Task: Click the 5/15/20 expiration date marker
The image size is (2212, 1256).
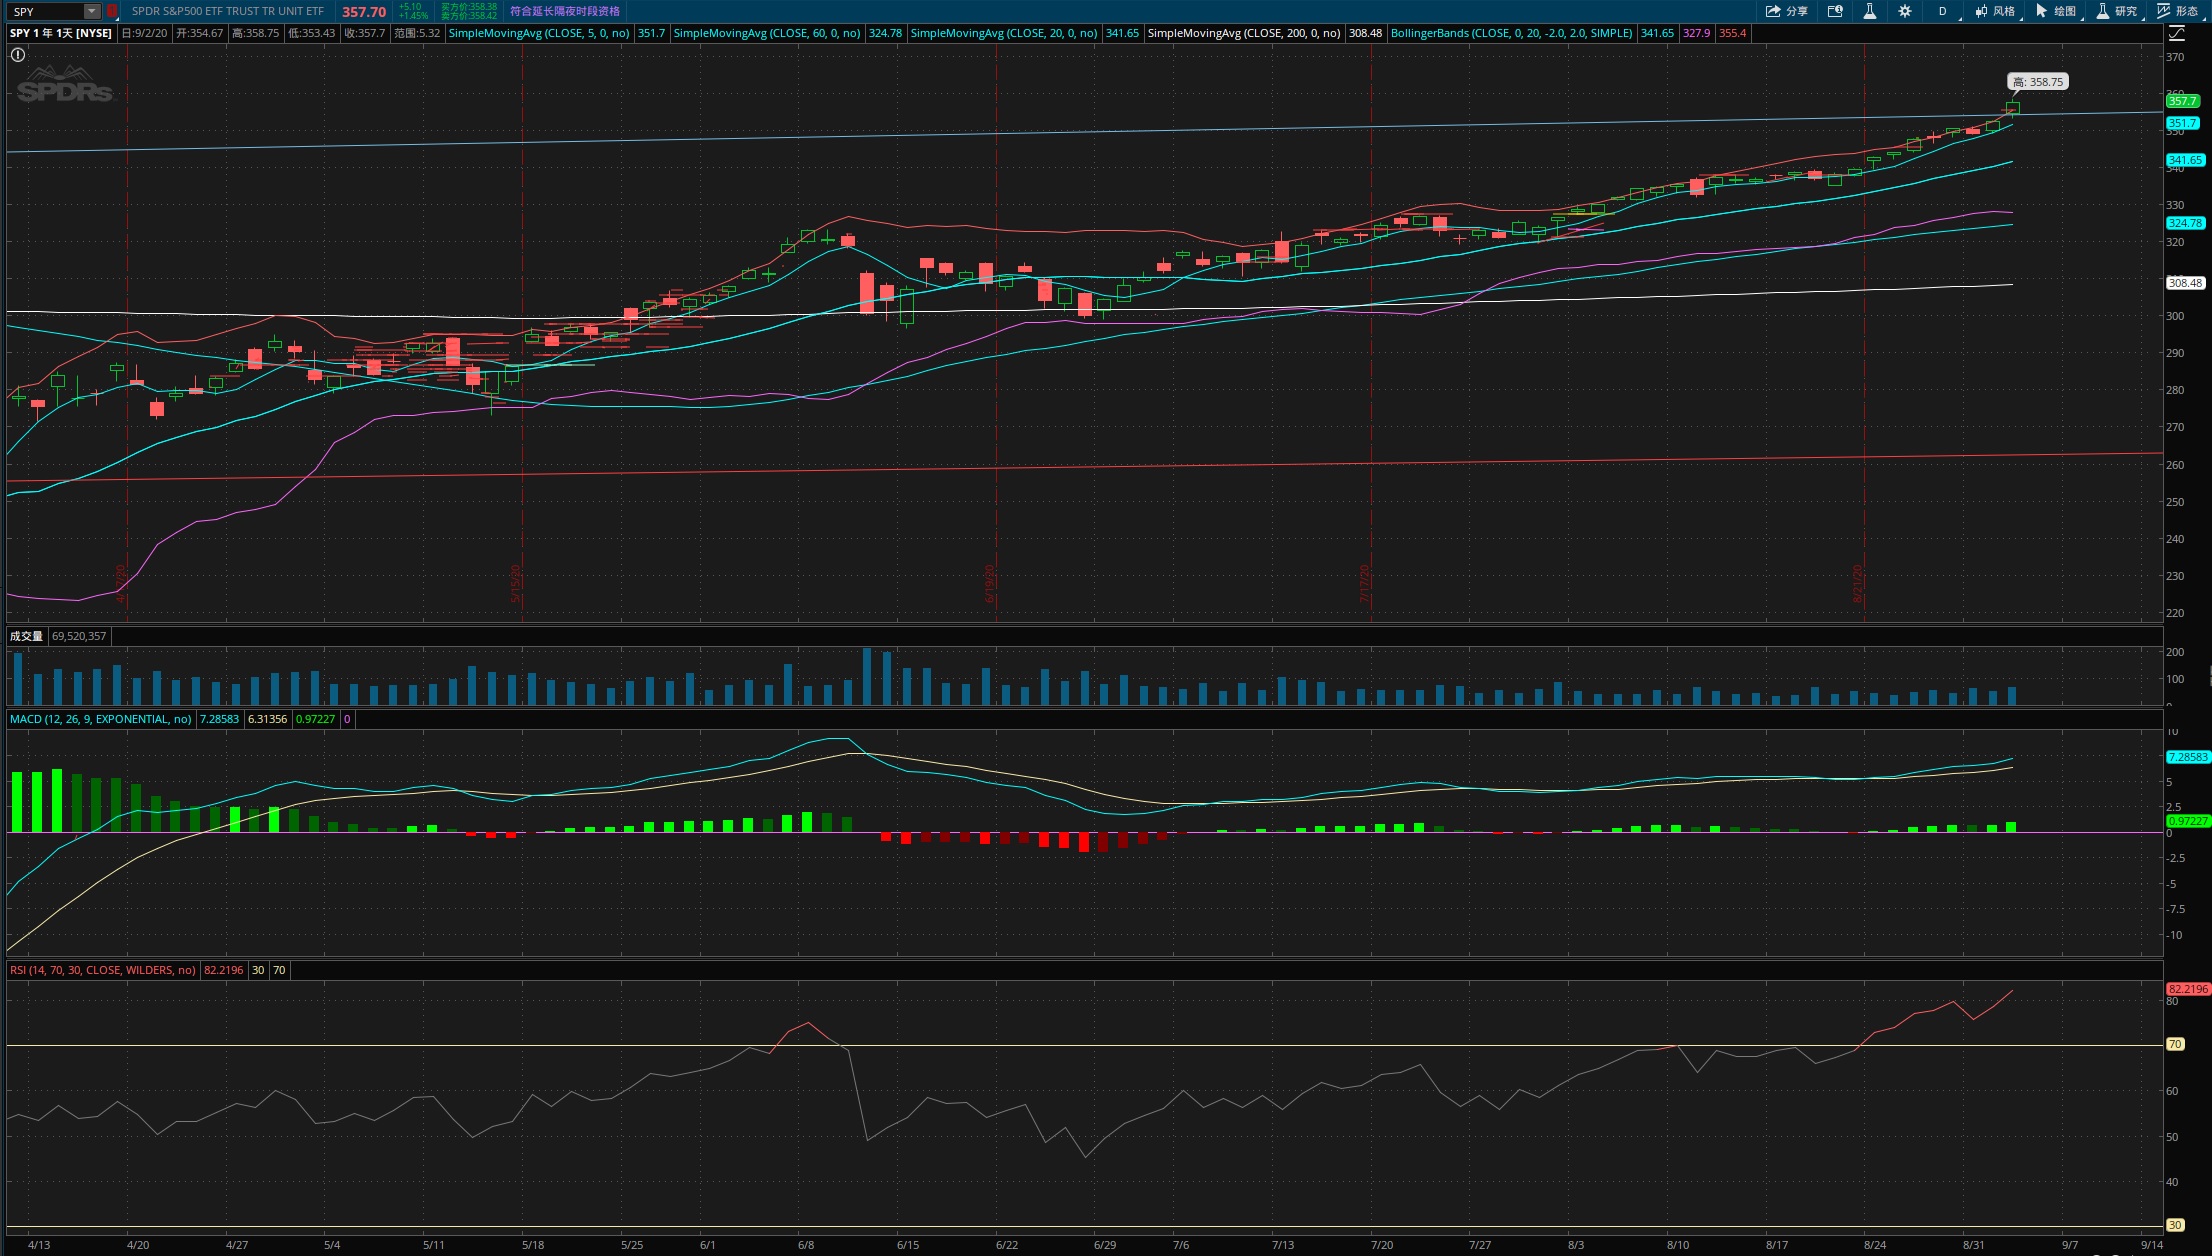Action: [x=516, y=584]
